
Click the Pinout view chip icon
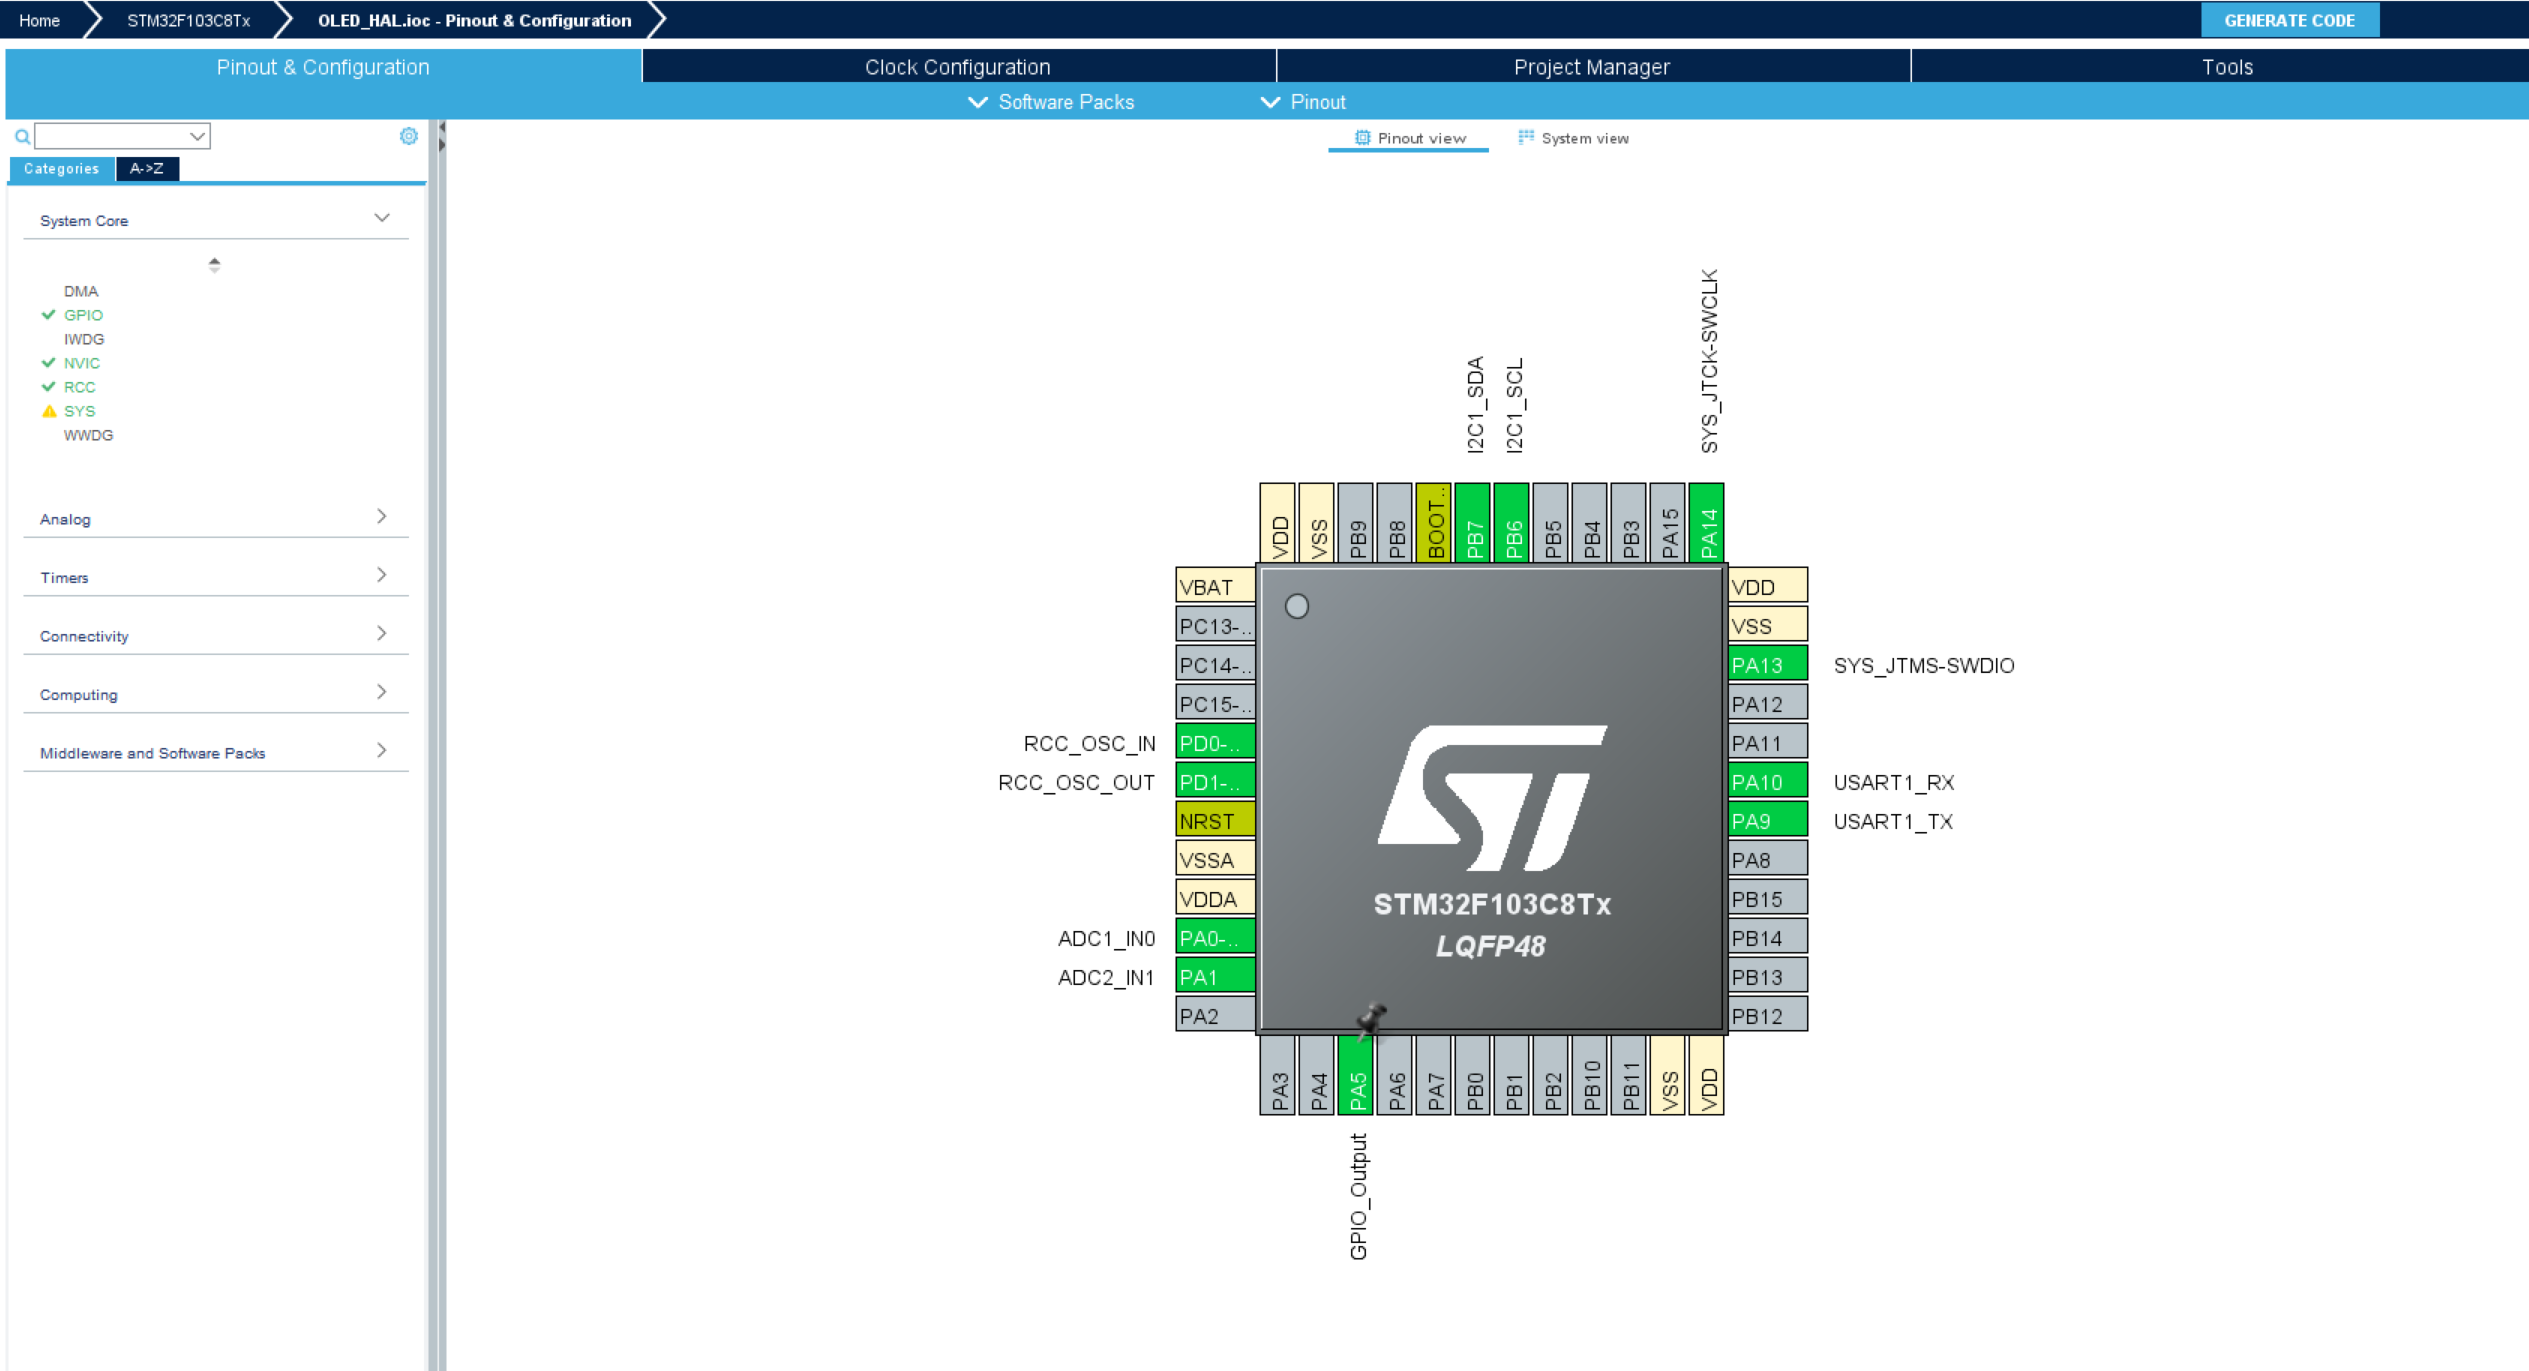click(1362, 138)
